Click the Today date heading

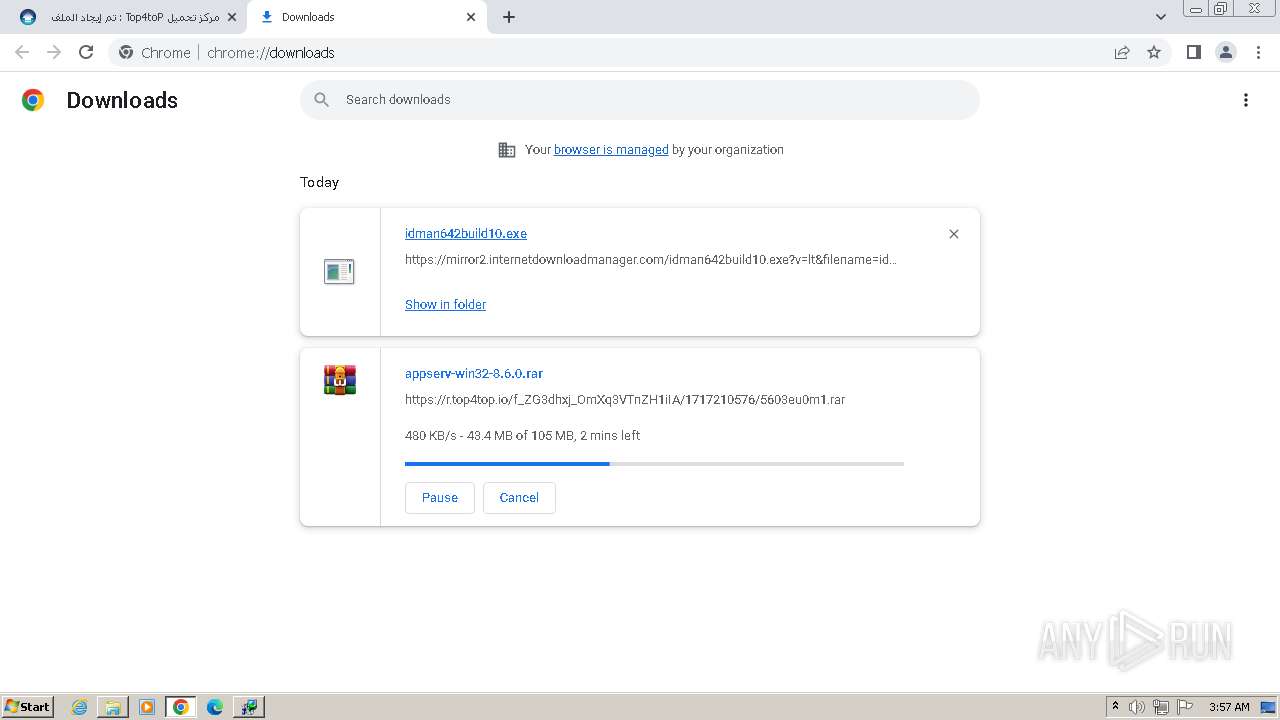click(319, 182)
